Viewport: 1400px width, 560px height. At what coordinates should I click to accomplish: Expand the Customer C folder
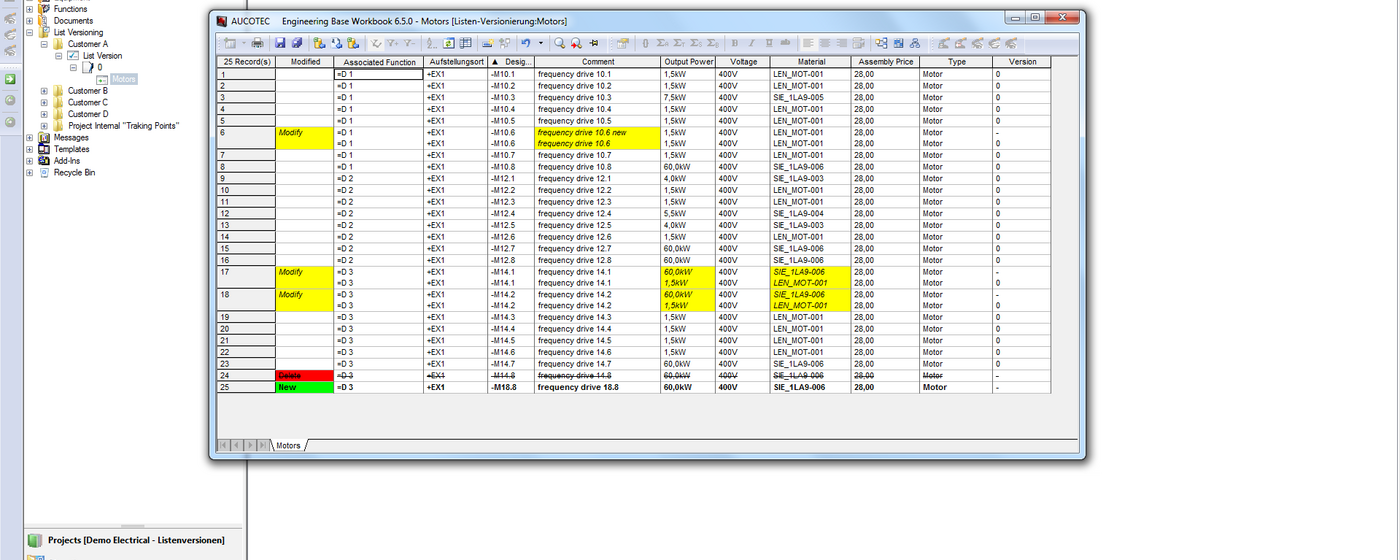pyautogui.click(x=44, y=102)
